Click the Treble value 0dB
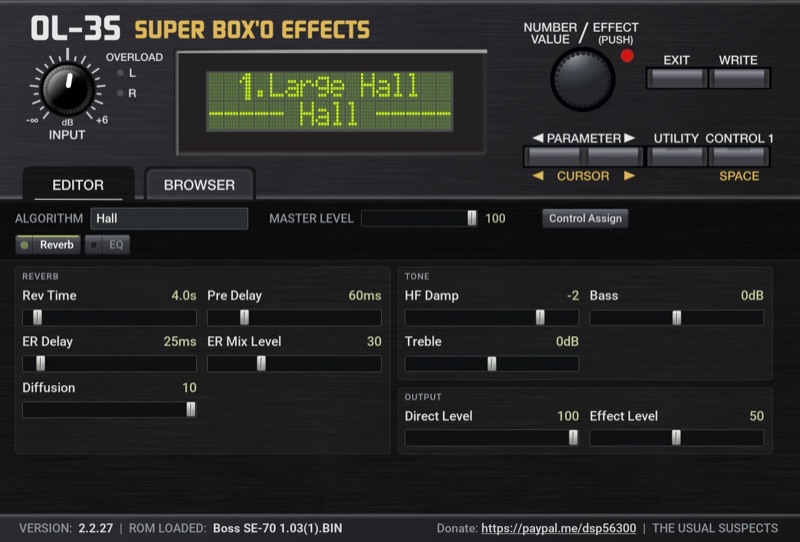Image resolution: width=800 pixels, height=542 pixels. (567, 341)
